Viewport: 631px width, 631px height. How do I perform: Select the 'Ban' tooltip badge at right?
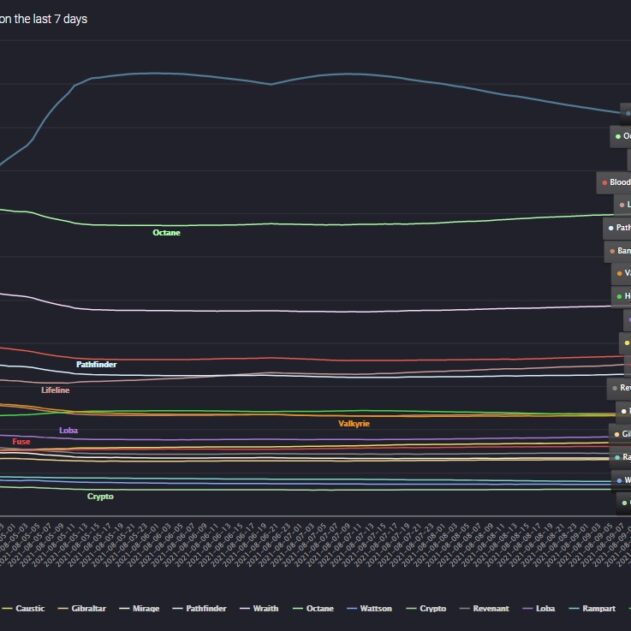pos(617,251)
